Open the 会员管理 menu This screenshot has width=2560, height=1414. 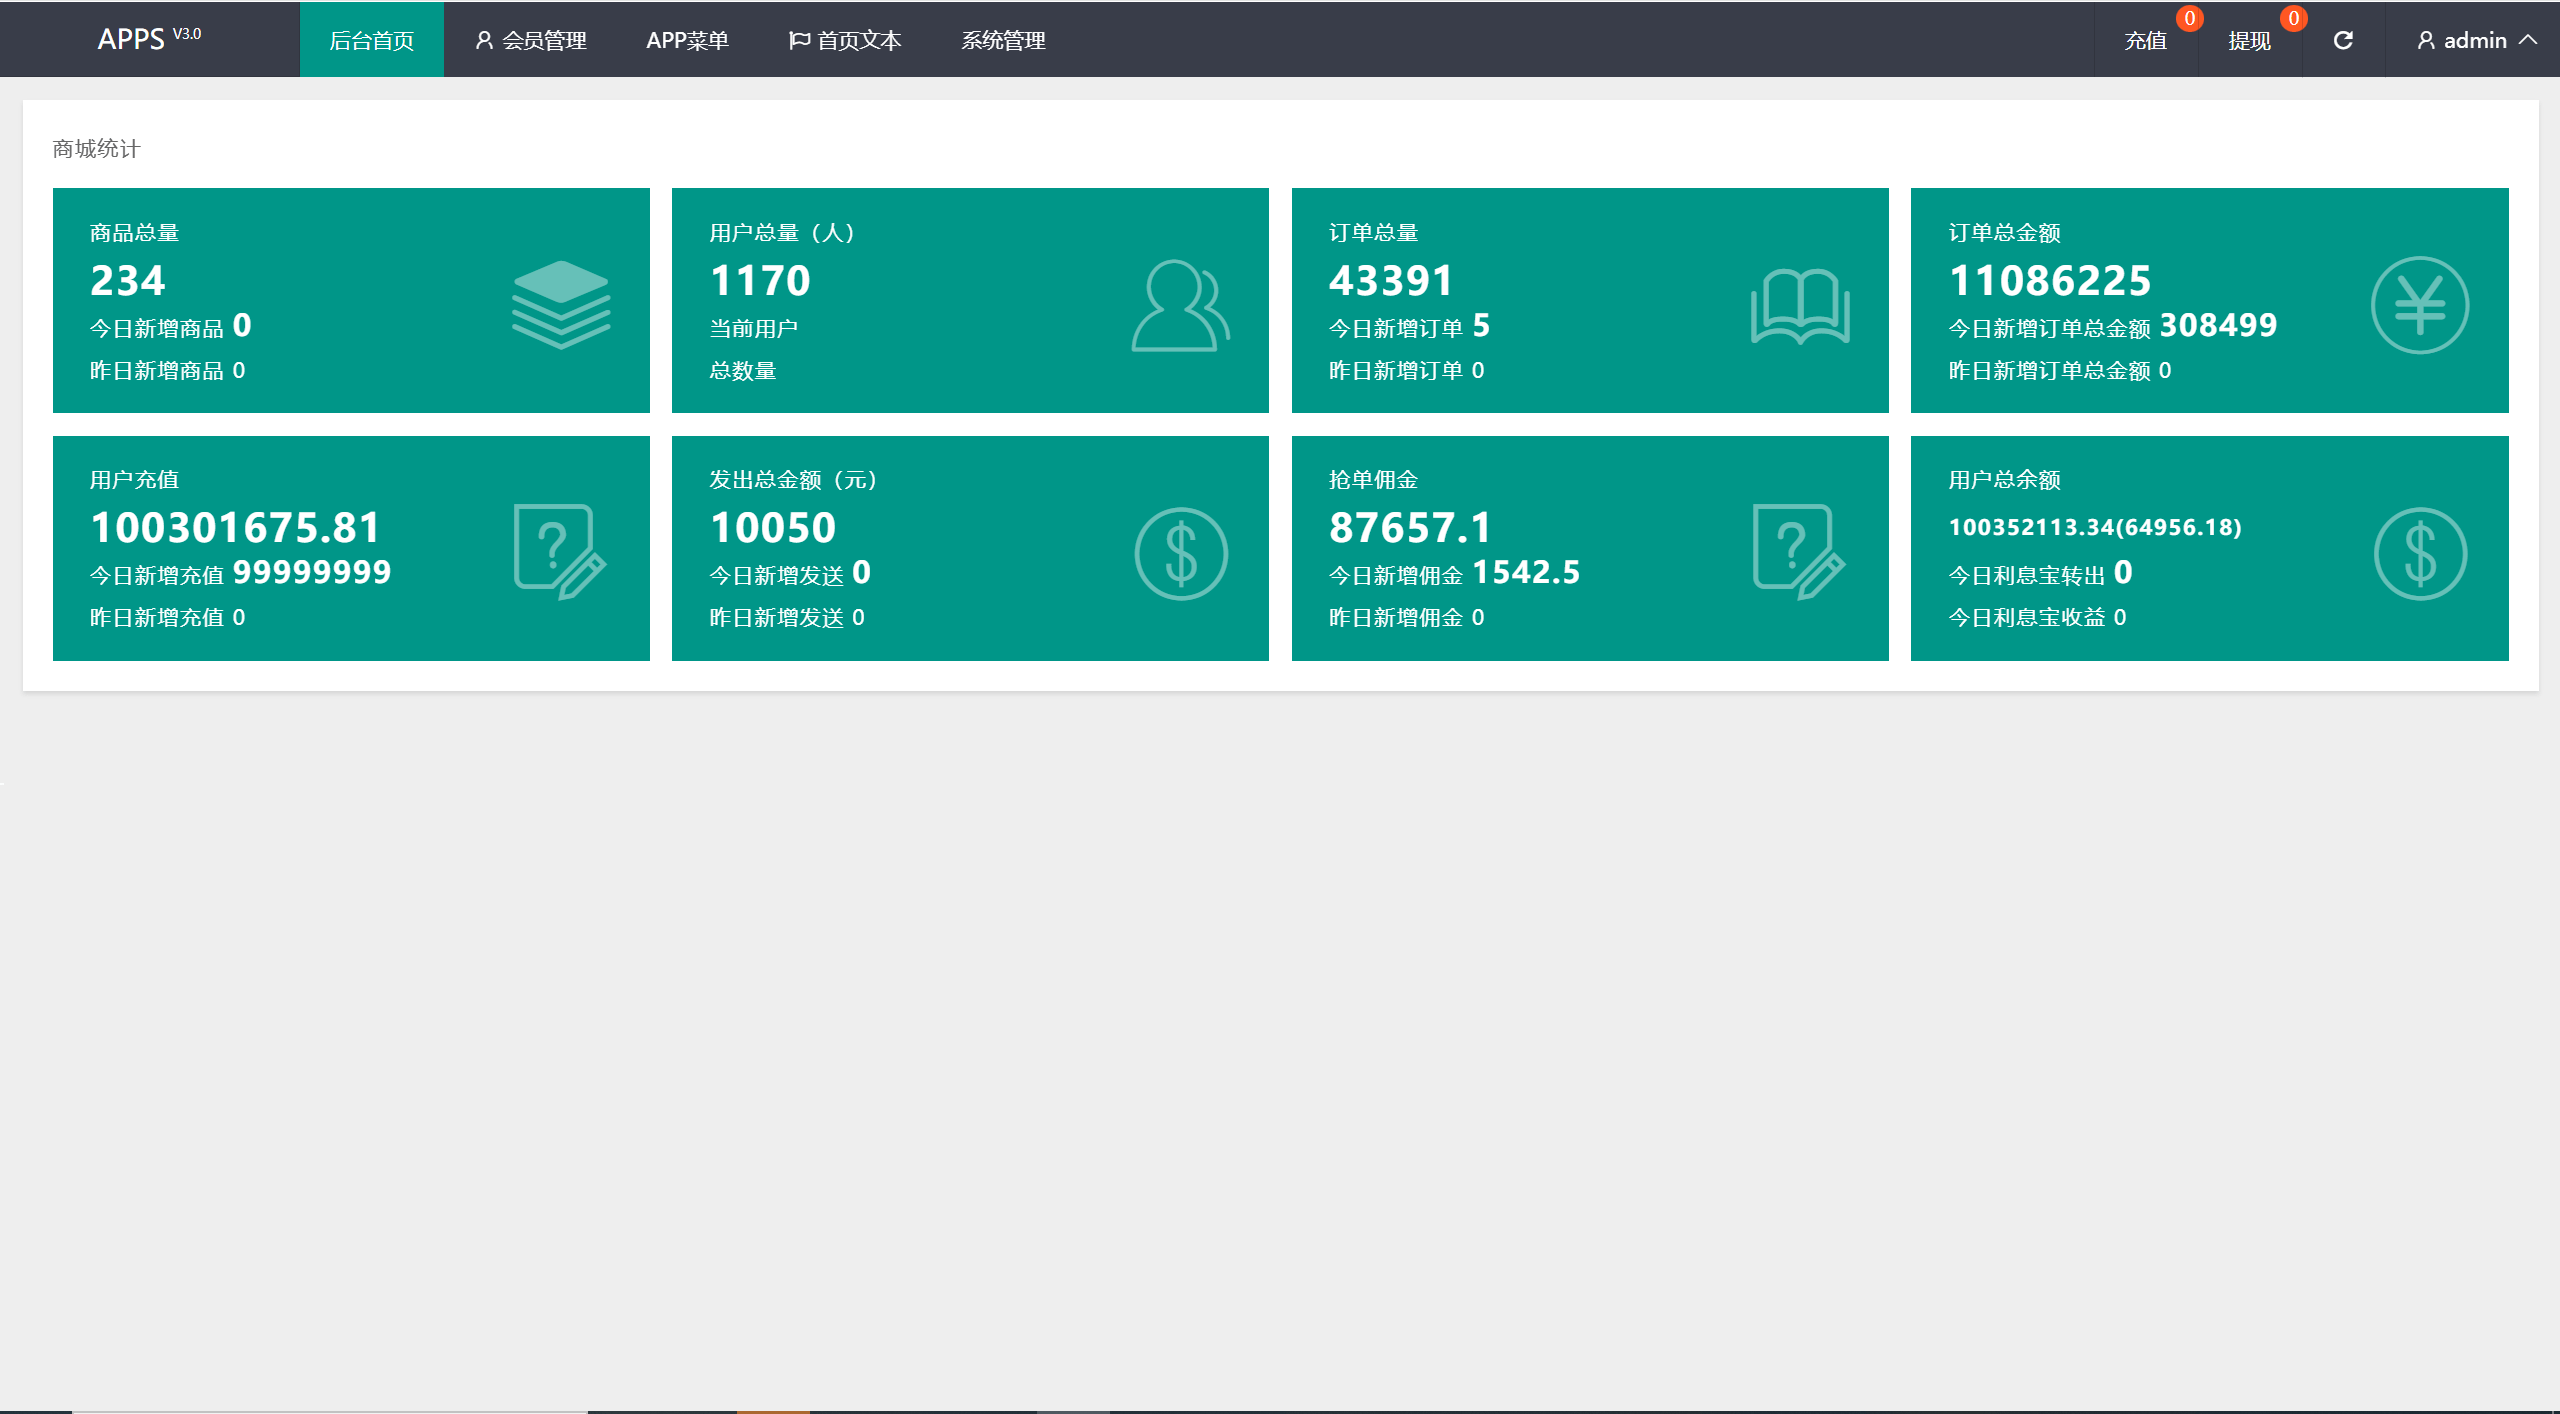tap(531, 40)
